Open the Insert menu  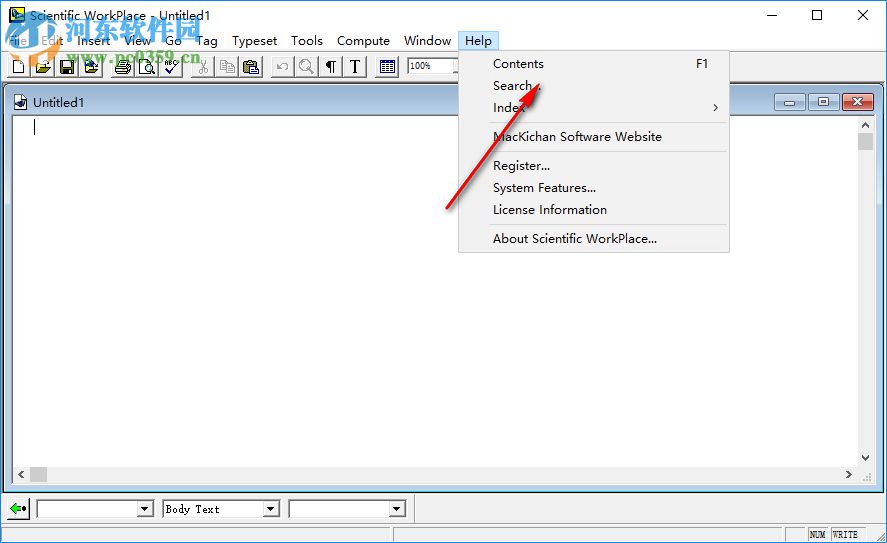93,41
